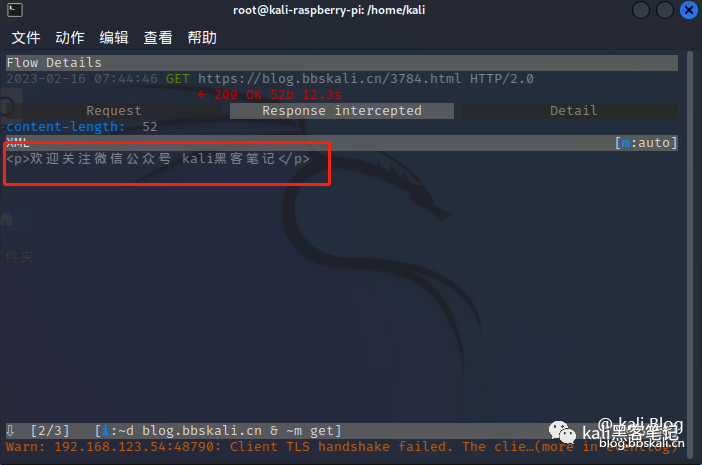Open the 动作 menu
The width and height of the screenshot is (702, 465).
point(70,38)
